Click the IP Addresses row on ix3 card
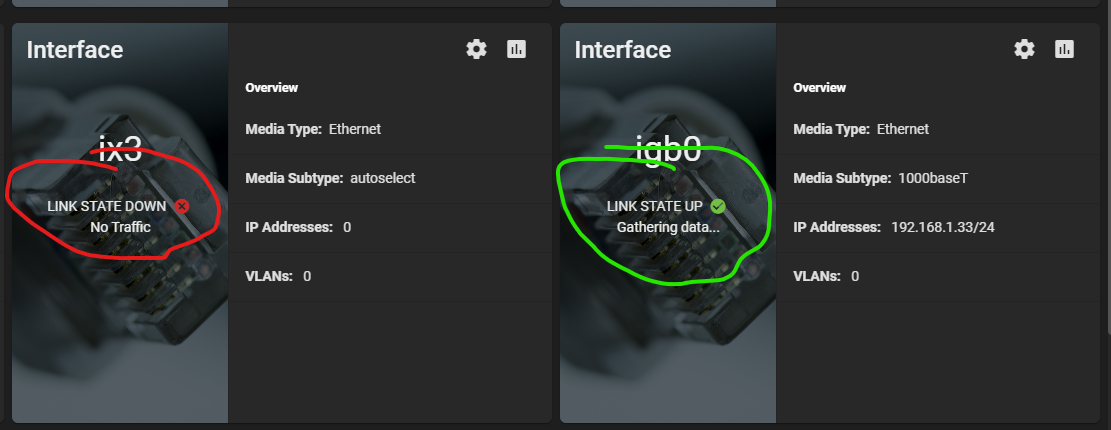The image size is (1111, 430). (x=390, y=227)
